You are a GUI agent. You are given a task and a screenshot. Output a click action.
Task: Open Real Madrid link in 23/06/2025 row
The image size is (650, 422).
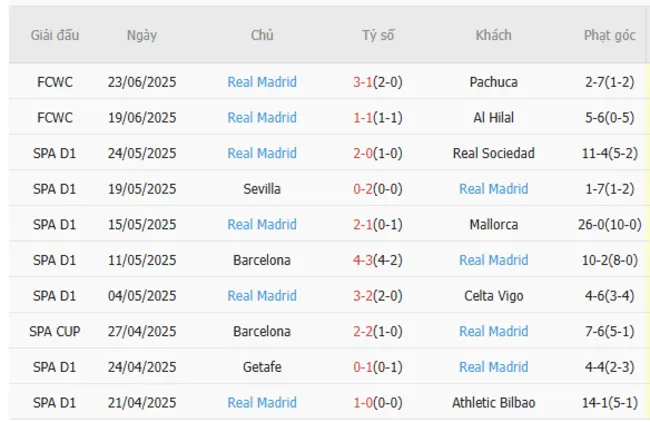coord(262,82)
